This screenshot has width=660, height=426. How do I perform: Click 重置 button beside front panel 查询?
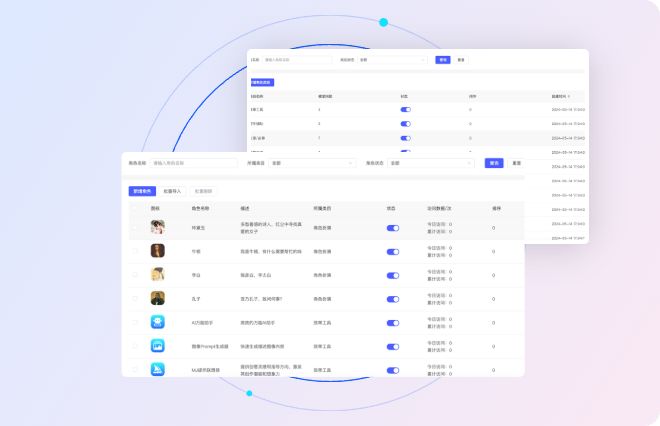[516, 163]
